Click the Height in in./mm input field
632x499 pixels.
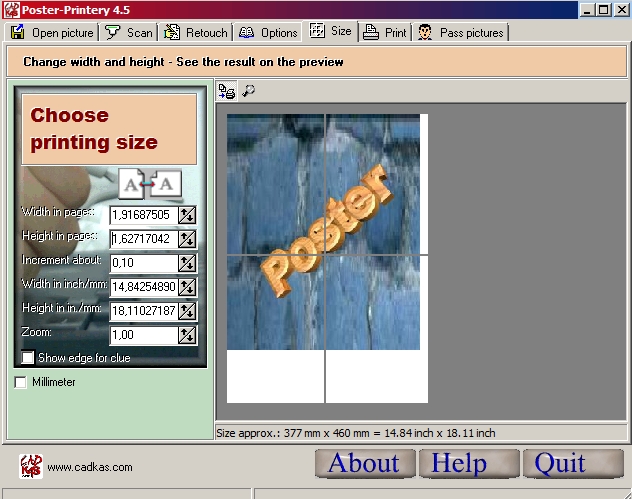(143, 311)
